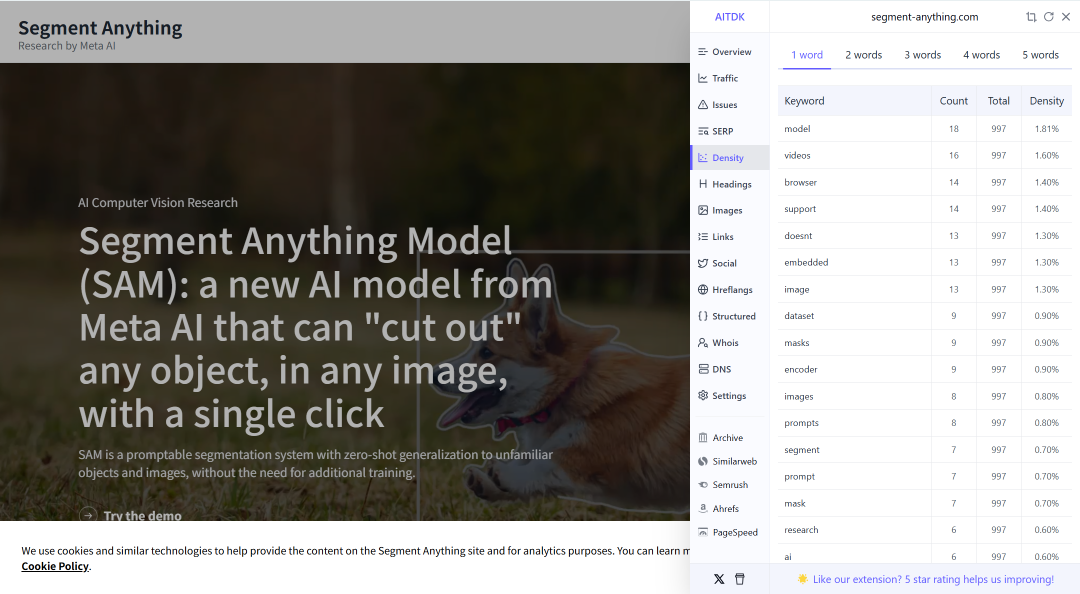Open the SERP section
This screenshot has width=1080, height=594.
[716, 131]
